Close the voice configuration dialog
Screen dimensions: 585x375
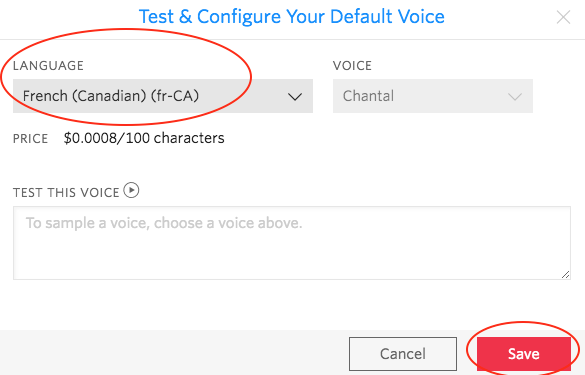click(563, 17)
